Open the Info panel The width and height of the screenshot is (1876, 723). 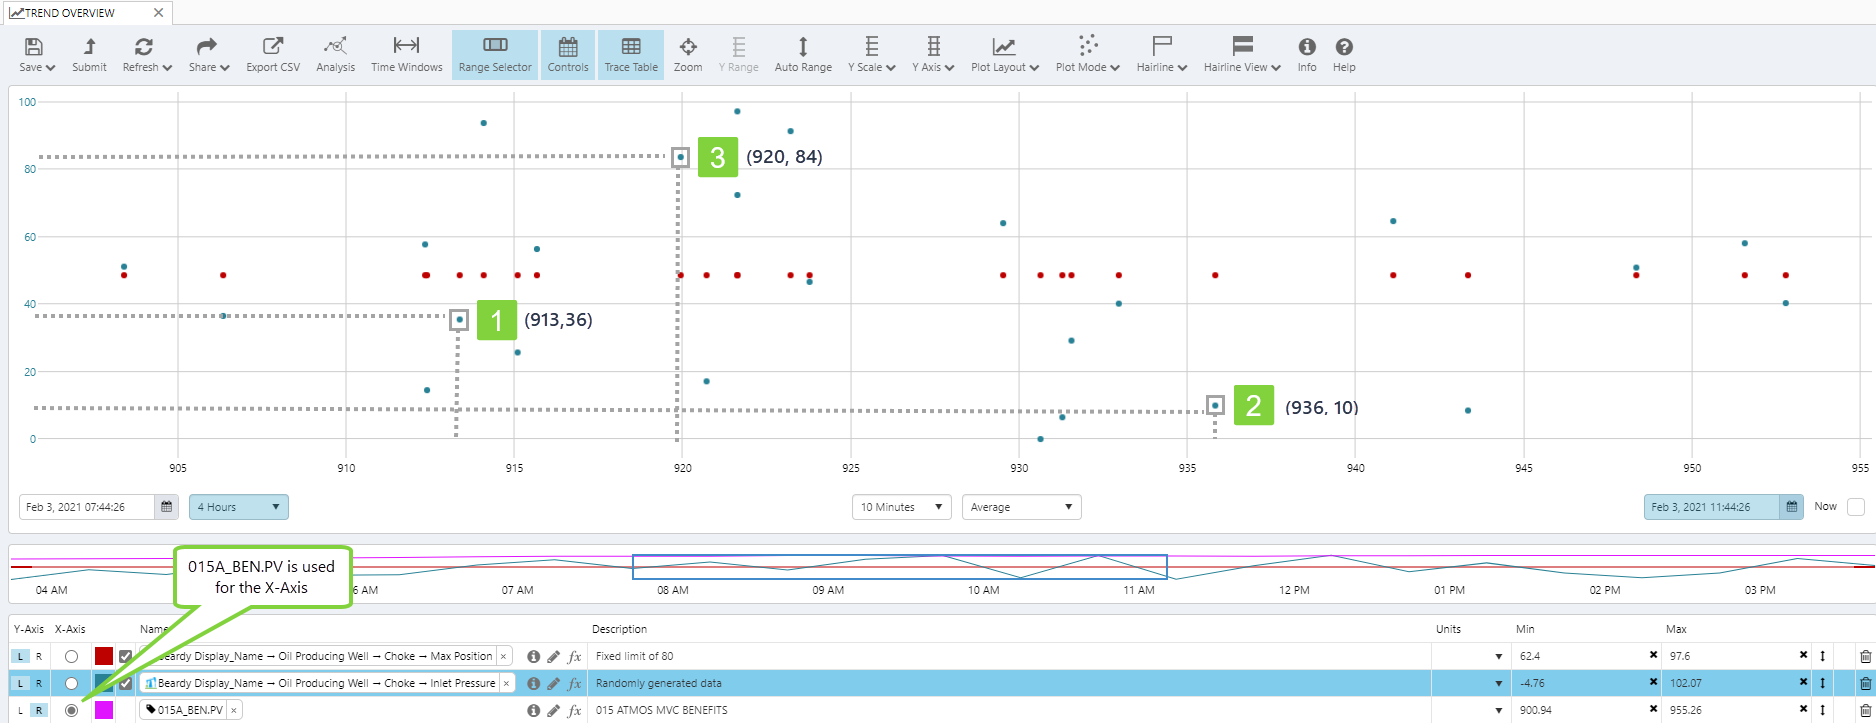(1307, 54)
